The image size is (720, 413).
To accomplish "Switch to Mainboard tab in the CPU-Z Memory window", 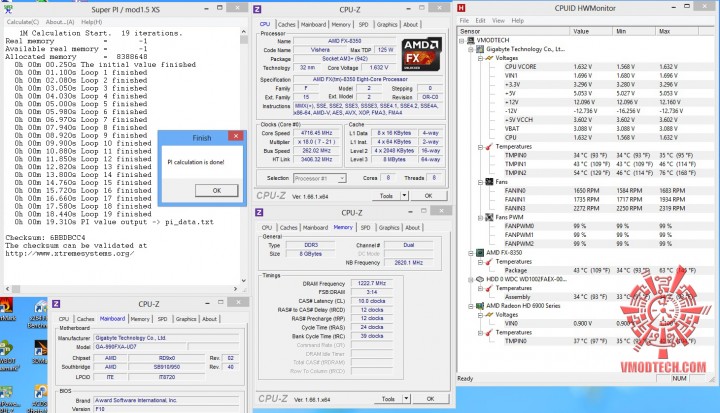I will tap(315, 227).
